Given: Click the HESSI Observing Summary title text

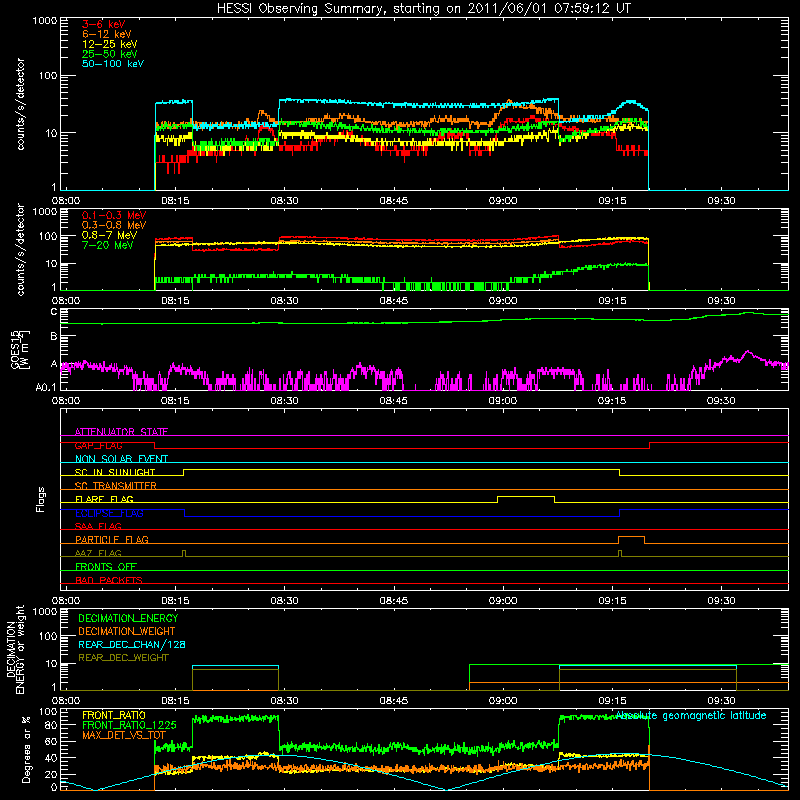Looking at the screenshot, I should pos(424,9).
